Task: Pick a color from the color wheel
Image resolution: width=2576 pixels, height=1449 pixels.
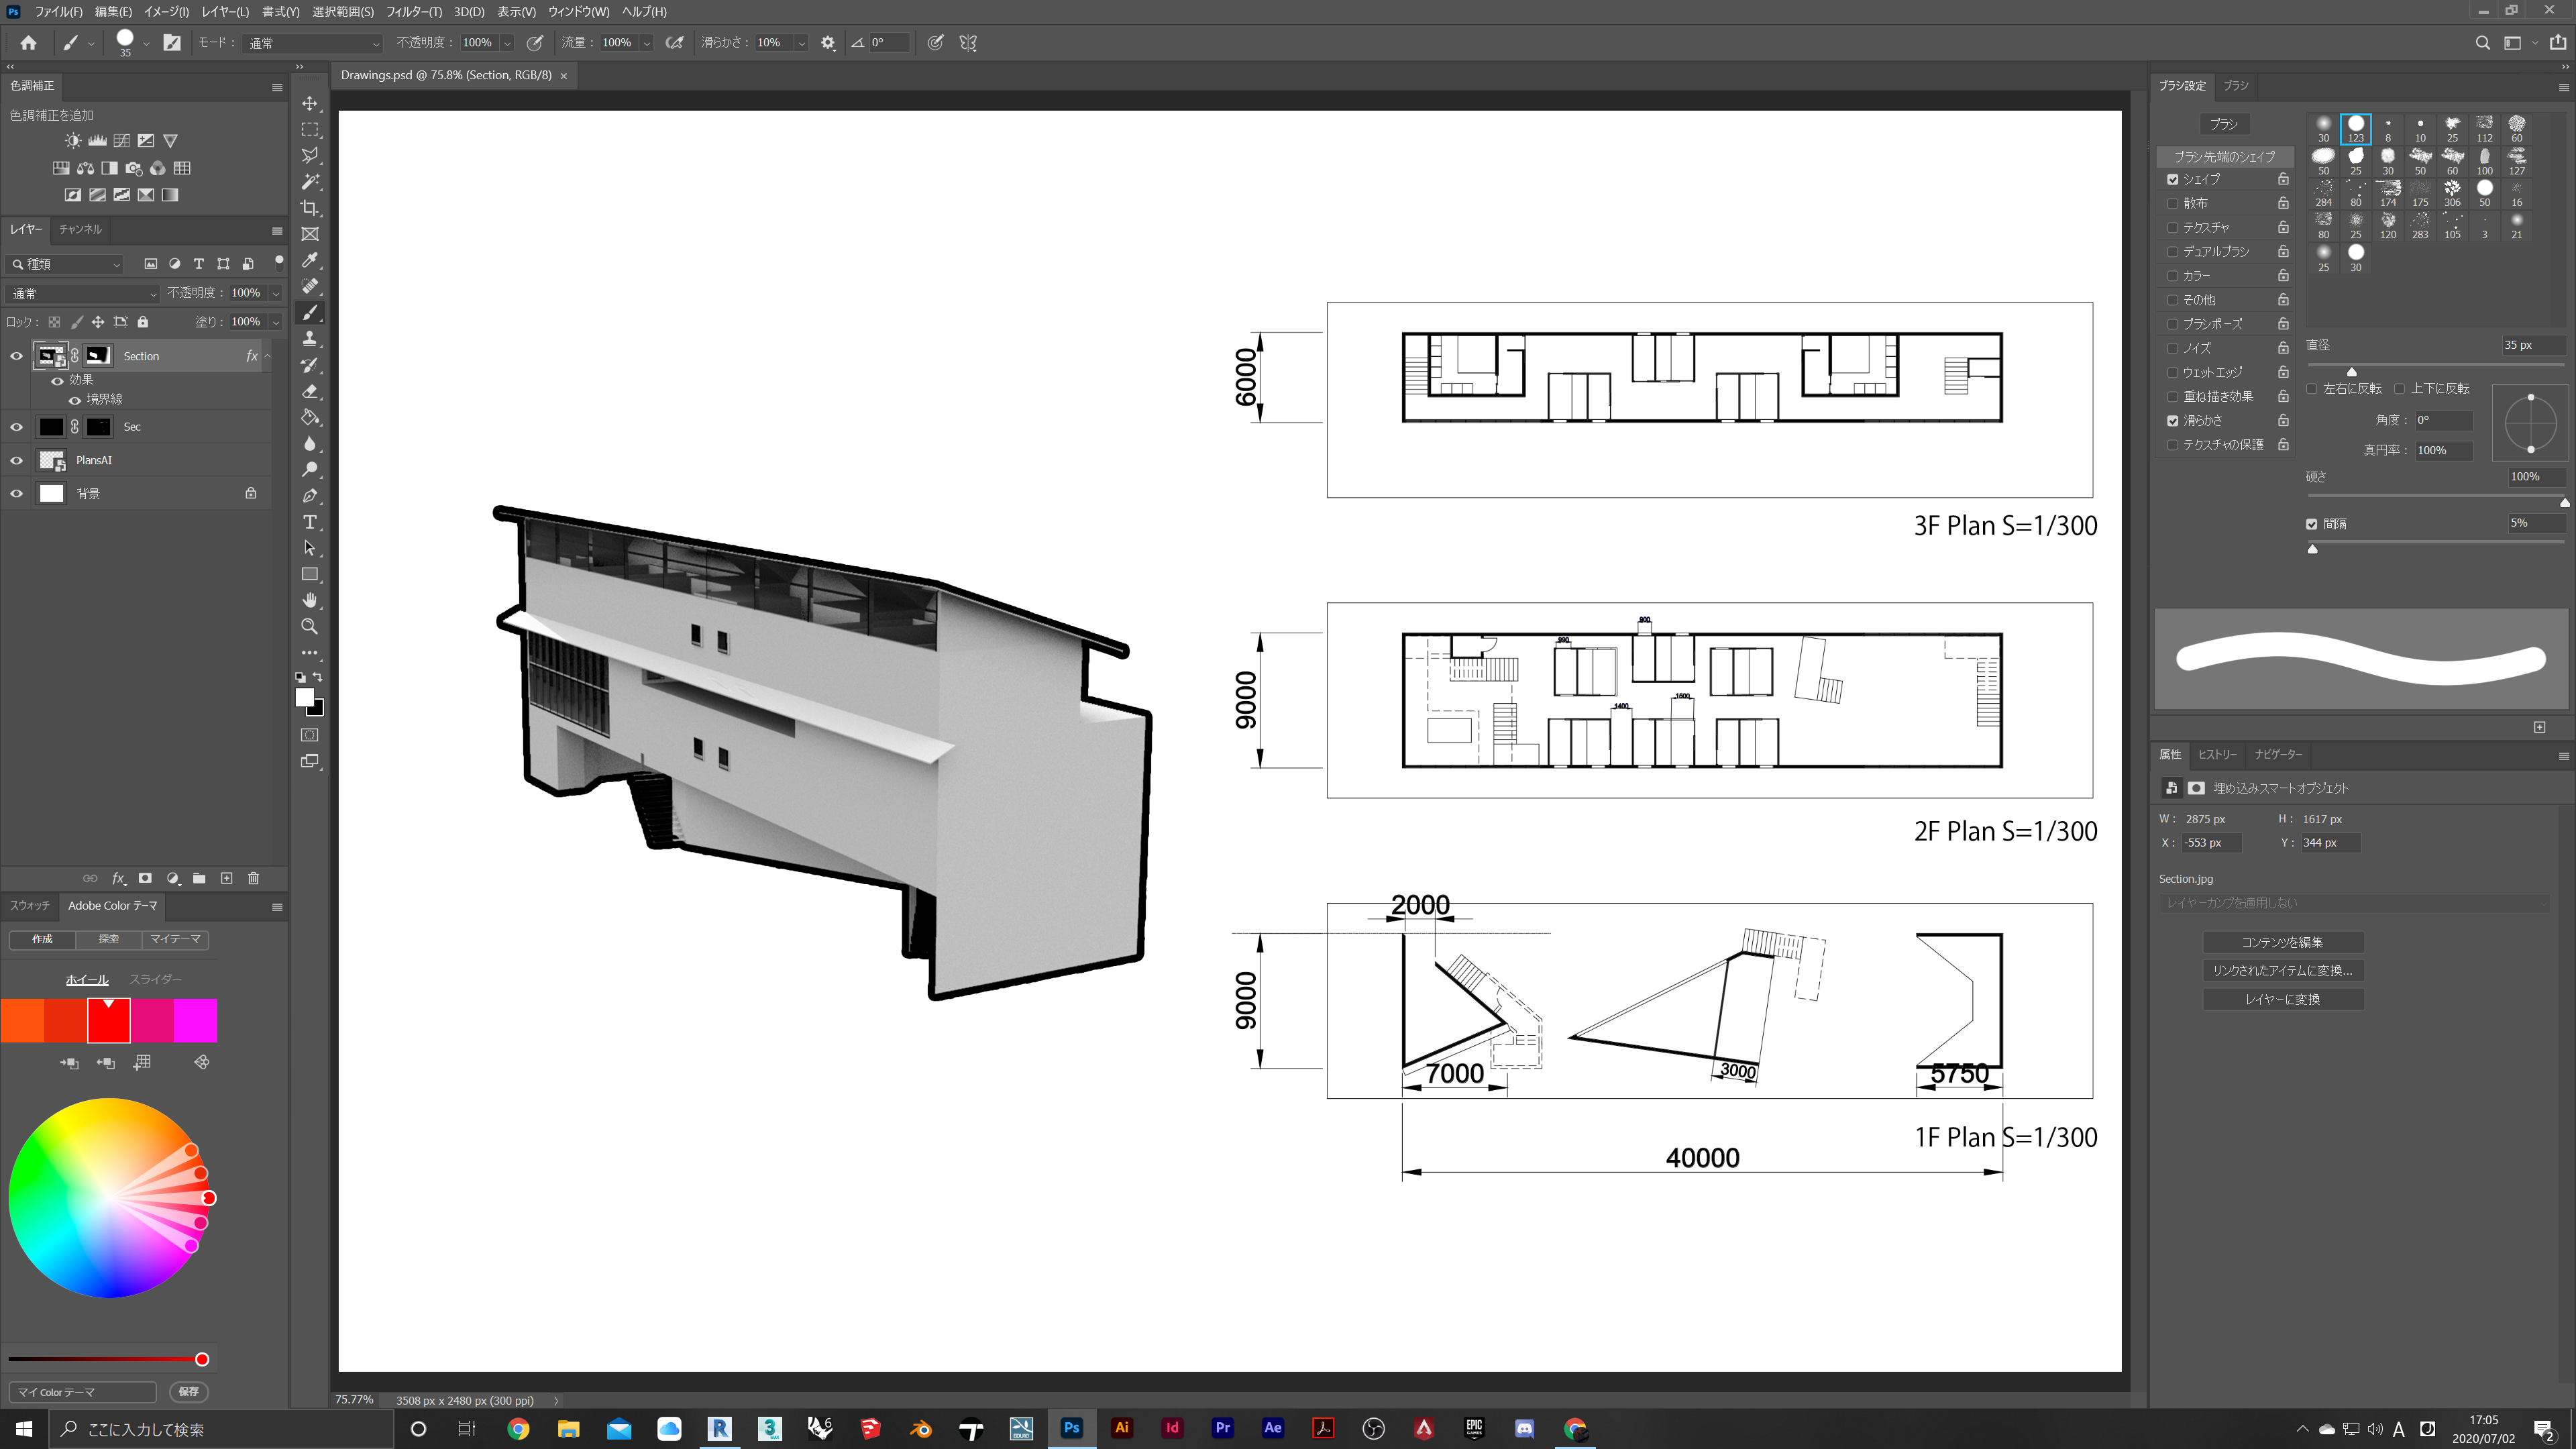Action: pyautogui.click(x=110, y=1200)
